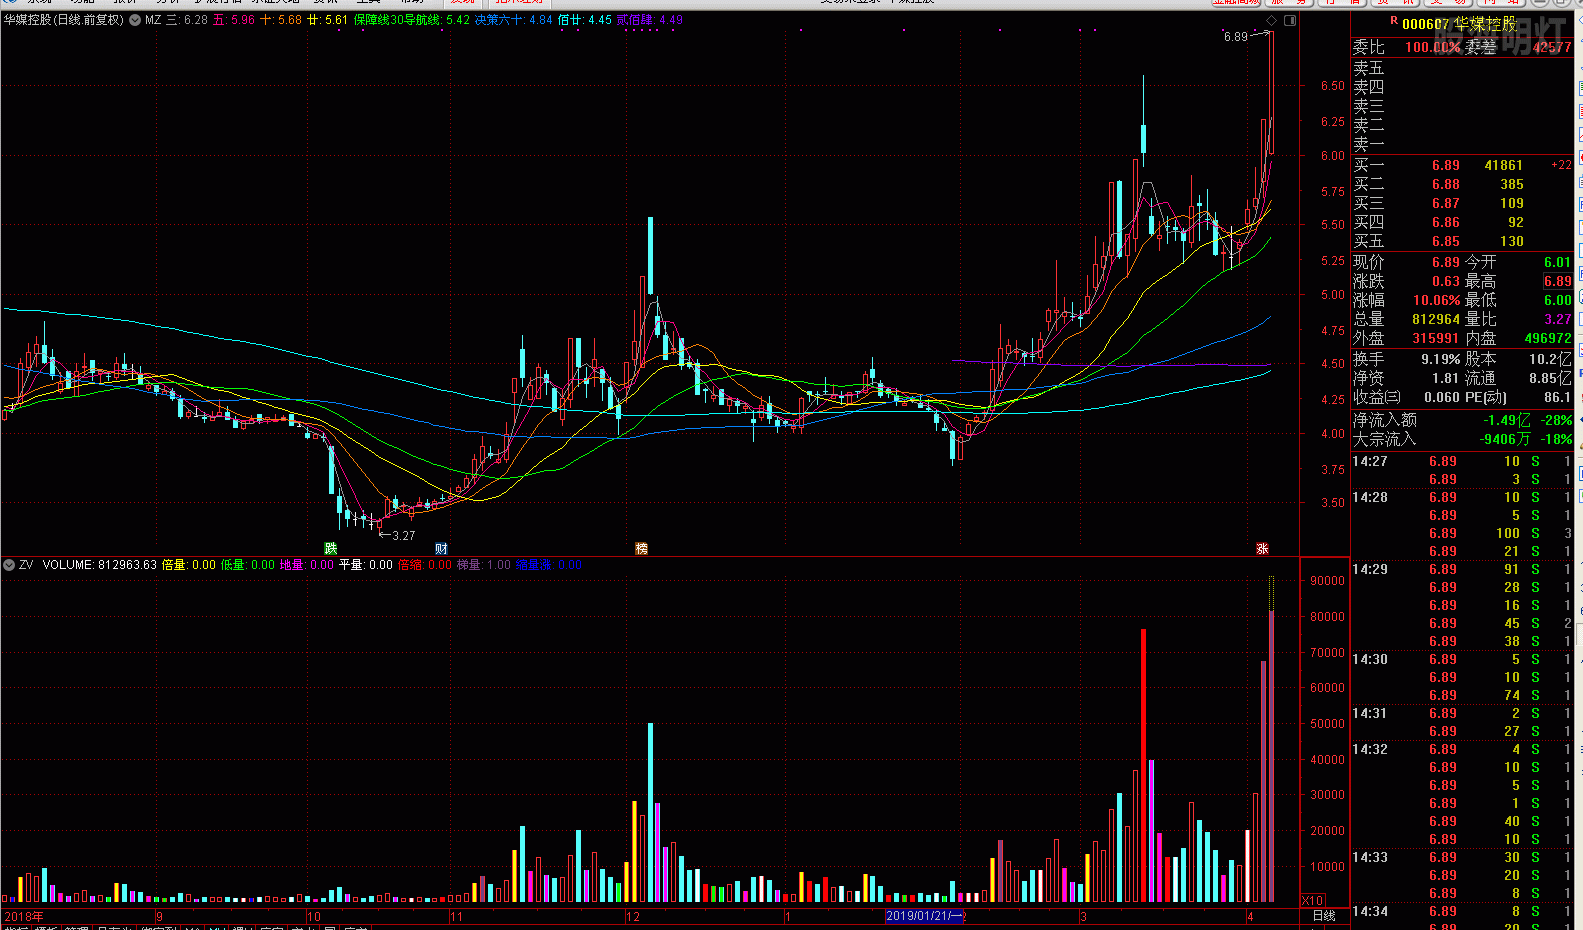Click the stock code 000607 华媒控股 header
The width and height of the screenshot is (1583, 930).
(x=1460, y=24)
